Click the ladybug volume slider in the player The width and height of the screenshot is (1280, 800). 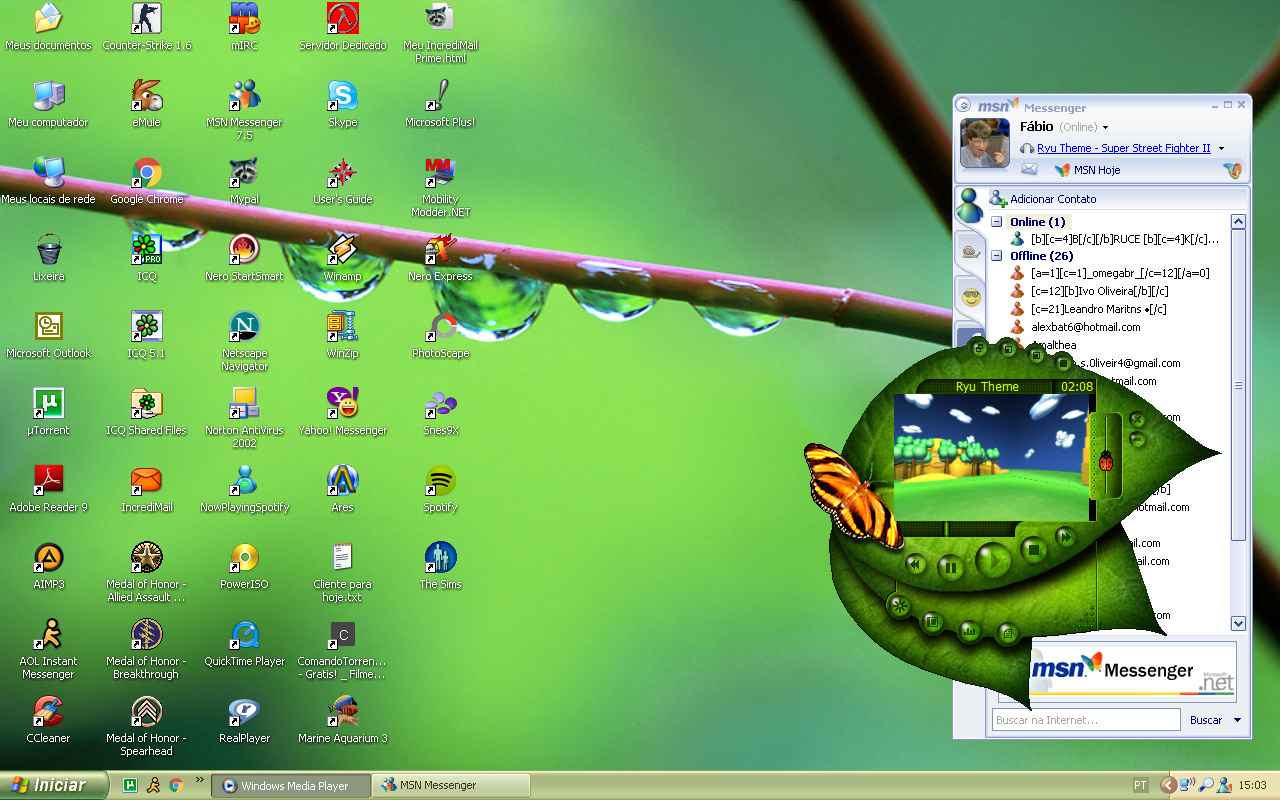(x=1106, y=461)
